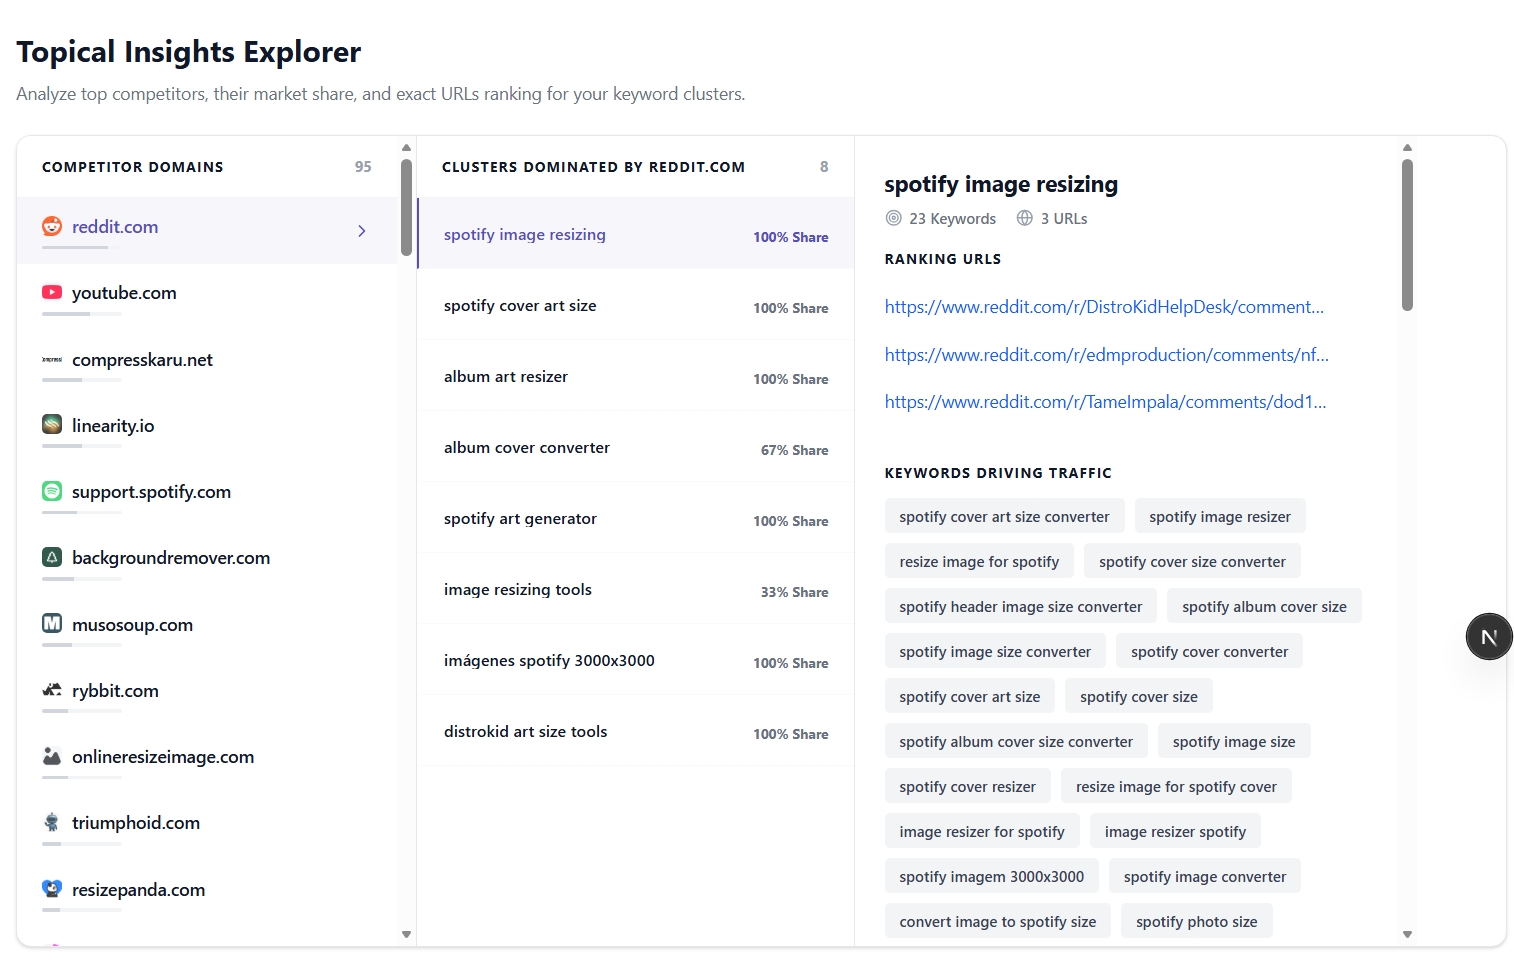Click the spotify cover converter keyword chip
Viewport: 1514px width, 969px height.
pos(1209,652)
